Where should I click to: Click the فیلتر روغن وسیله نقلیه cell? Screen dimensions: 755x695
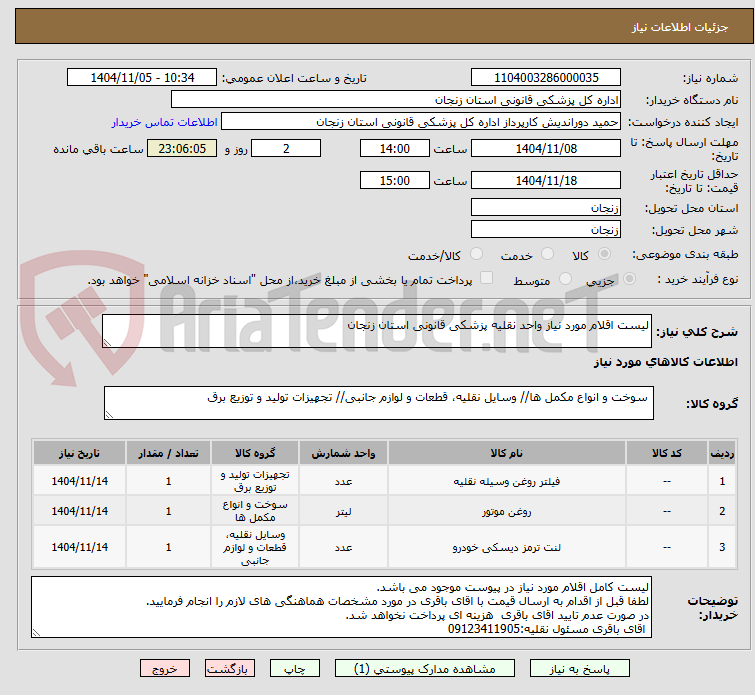pyautogui.click(x=507, y=481)
